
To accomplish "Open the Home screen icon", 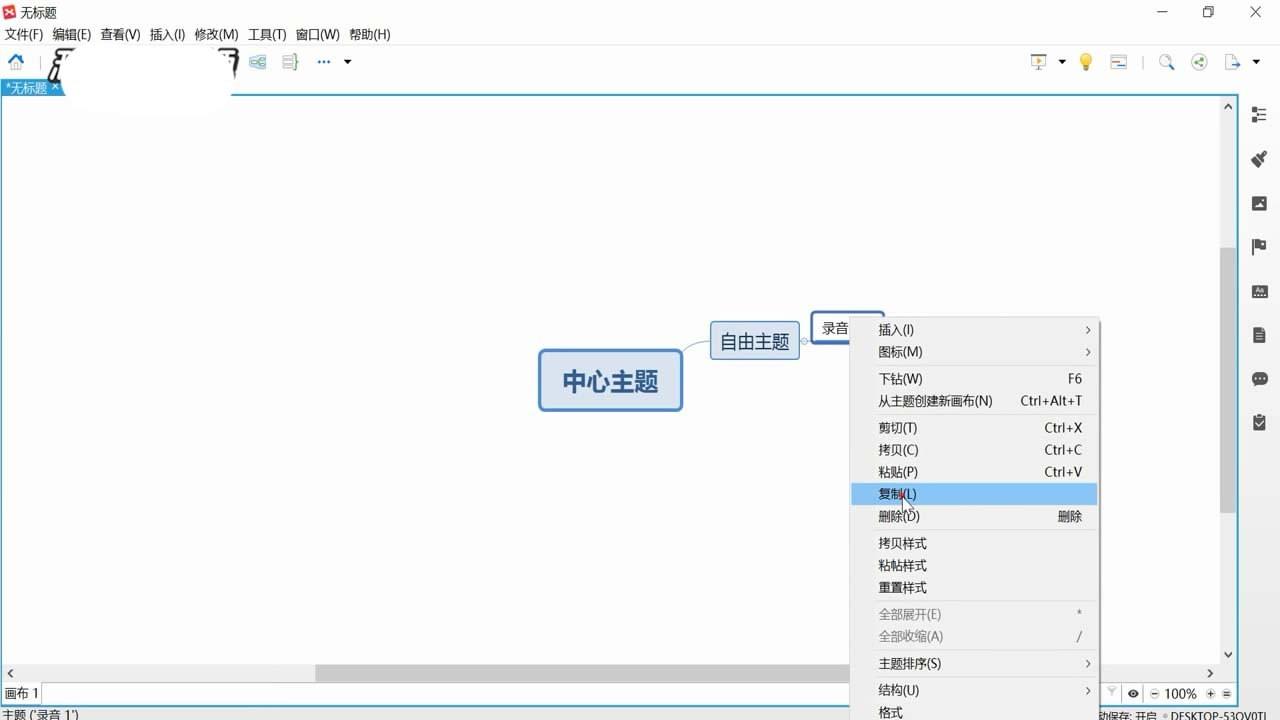I will coord(16,61).
